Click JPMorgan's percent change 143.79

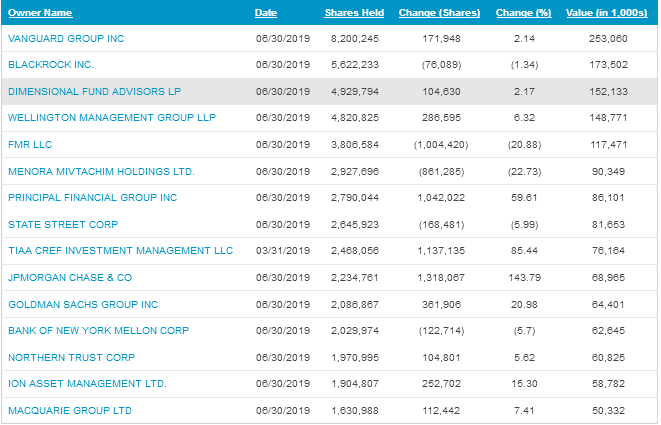coord(524,278)
